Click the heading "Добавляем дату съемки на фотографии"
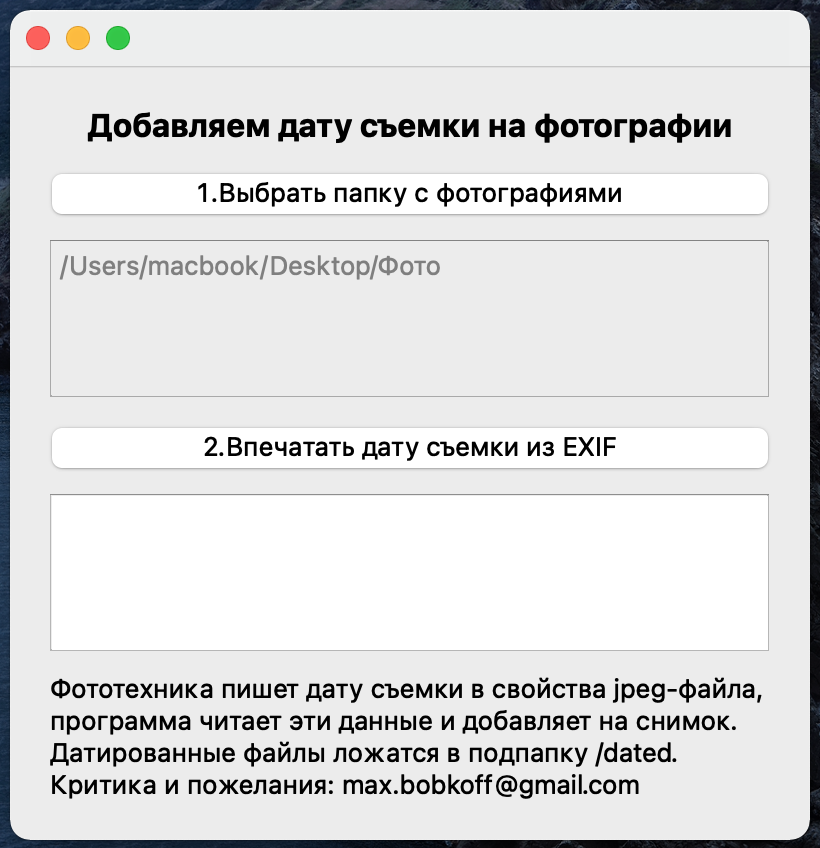 tap(409, 126)
